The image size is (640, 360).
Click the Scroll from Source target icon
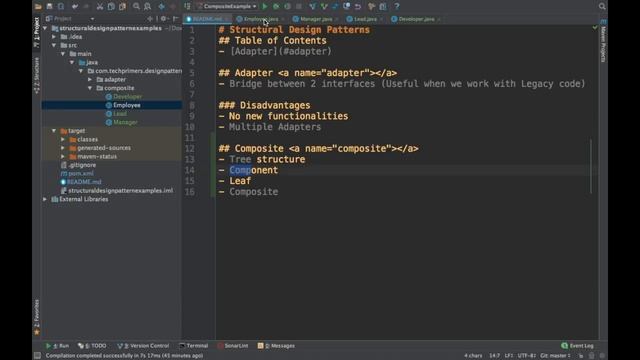coord(150,19)
